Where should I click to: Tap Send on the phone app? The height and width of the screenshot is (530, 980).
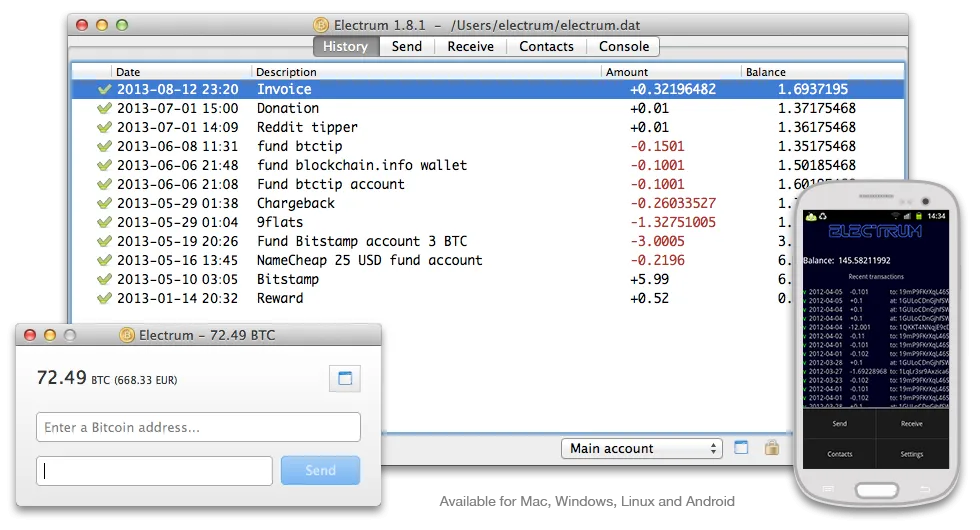point(839,424)
